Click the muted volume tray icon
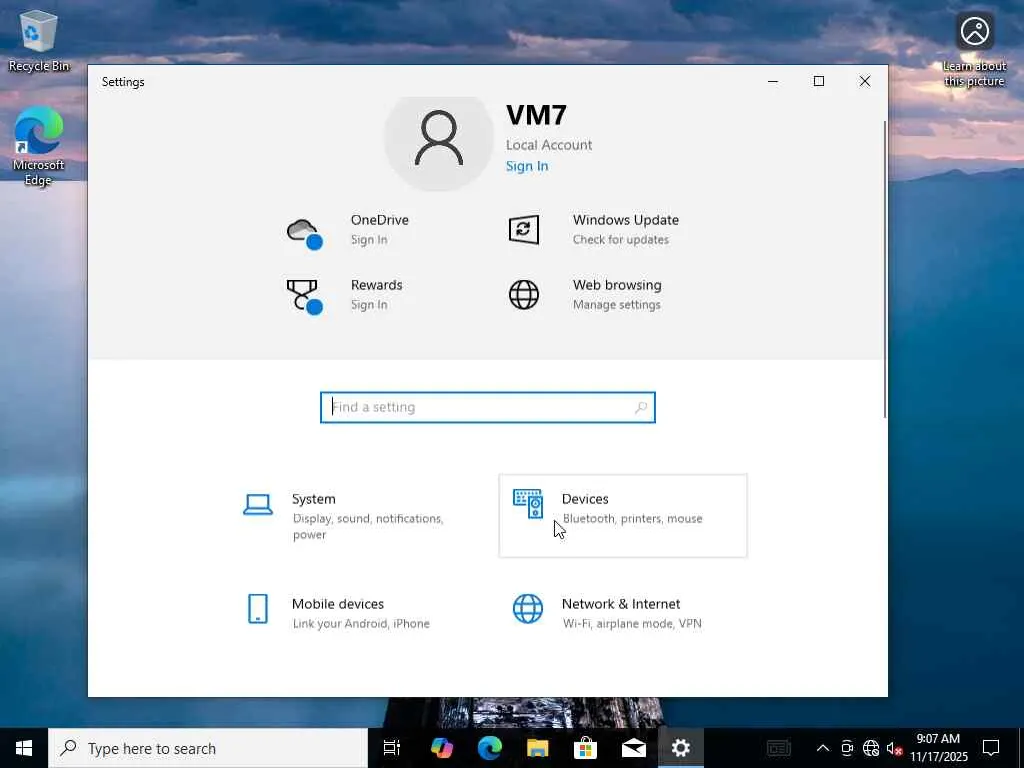 point(895,748)
